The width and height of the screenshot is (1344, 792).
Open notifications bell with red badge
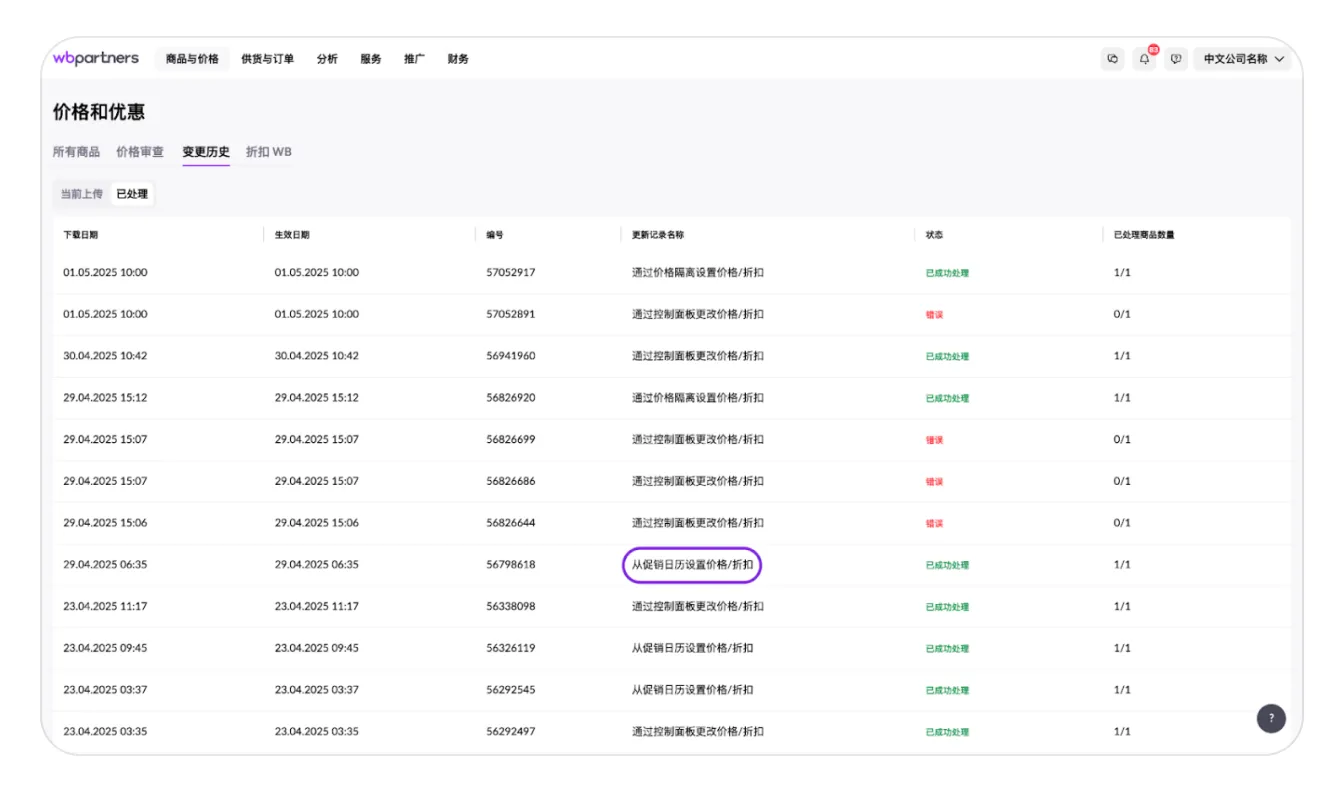point(1144,59)
